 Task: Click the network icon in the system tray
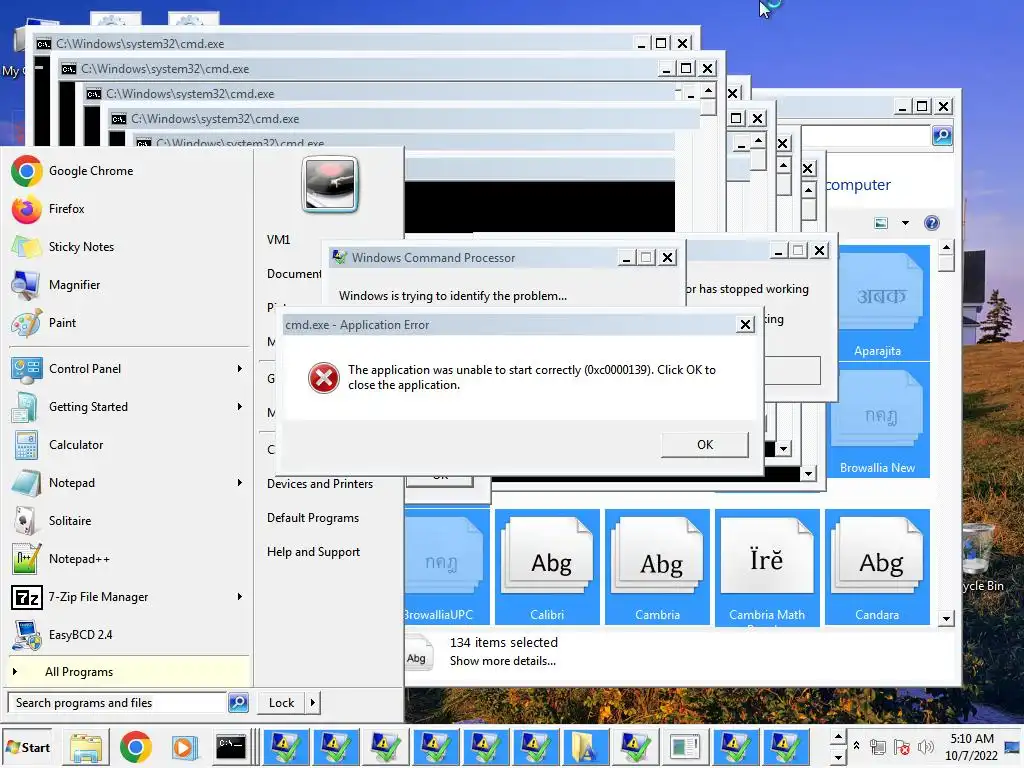pos(878,747)
